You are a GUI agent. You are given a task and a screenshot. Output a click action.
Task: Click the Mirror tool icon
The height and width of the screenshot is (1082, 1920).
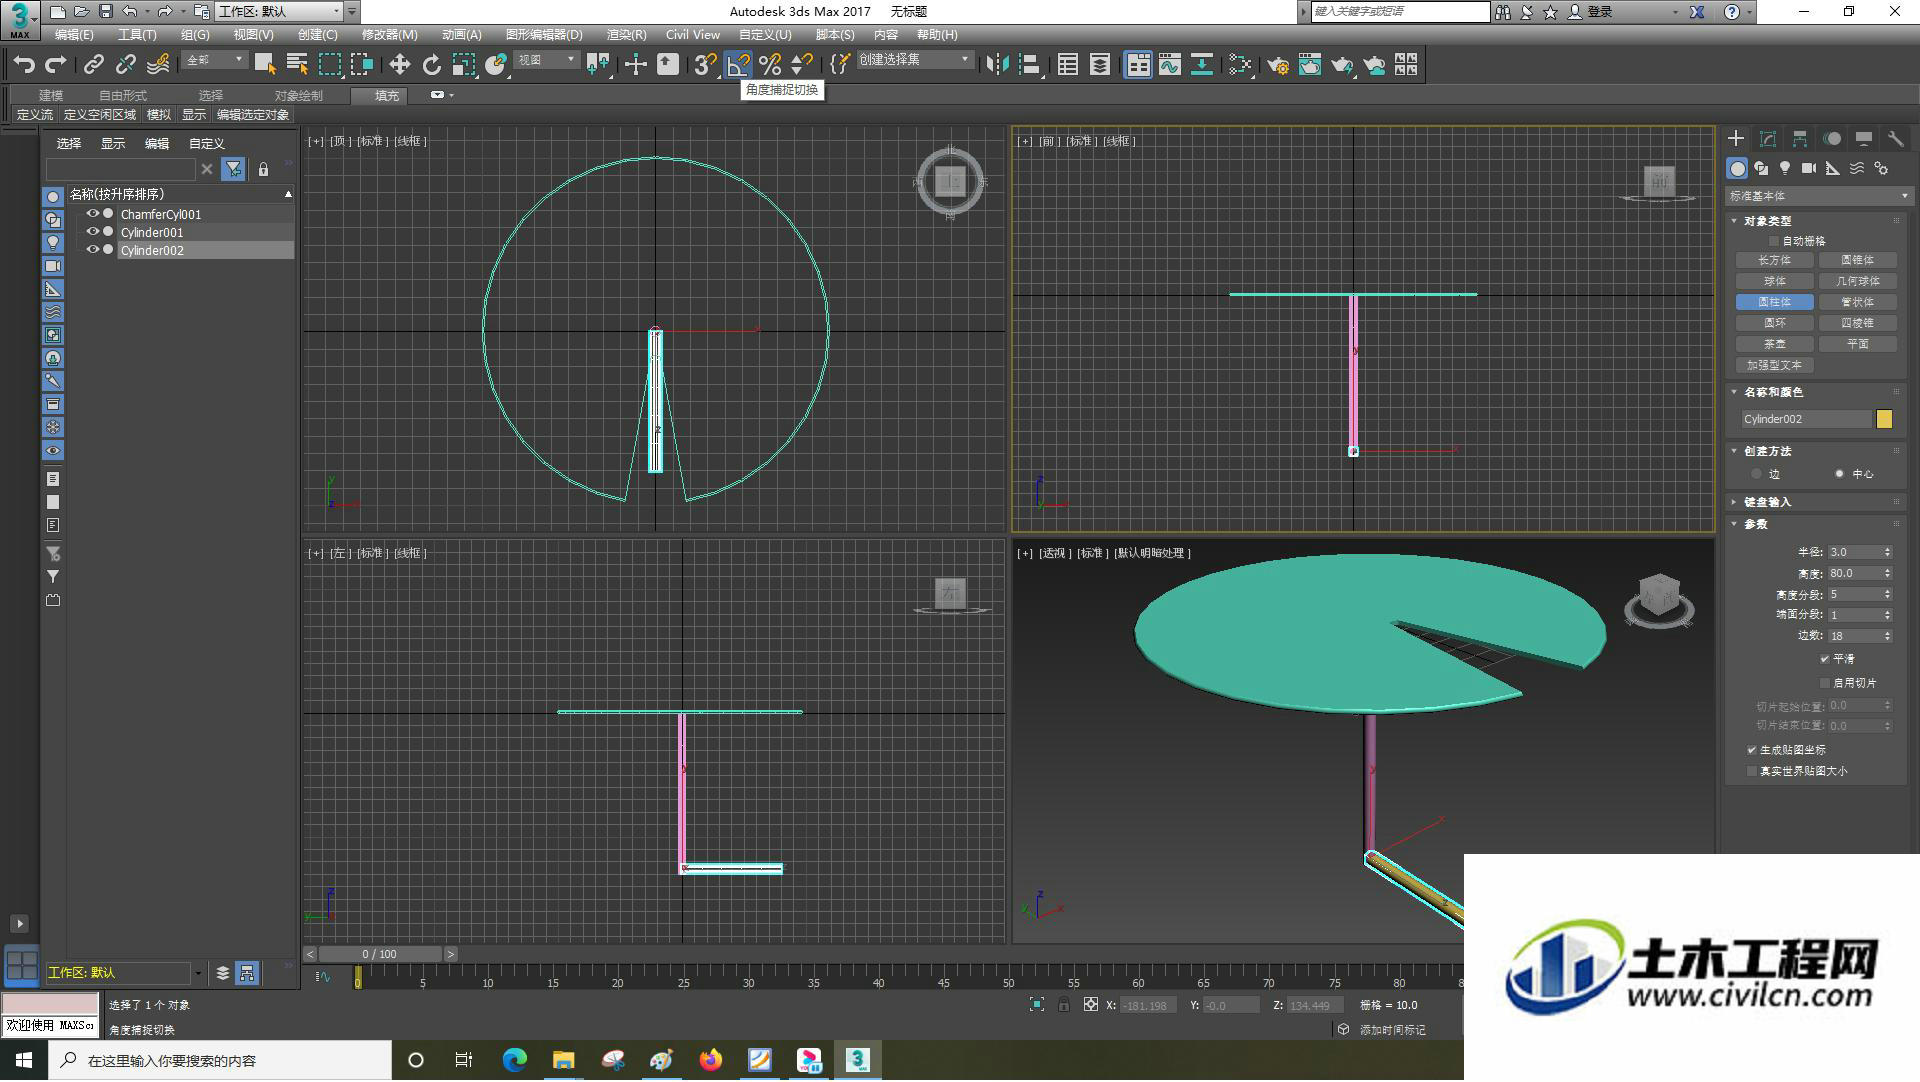(x=997, y=65)
